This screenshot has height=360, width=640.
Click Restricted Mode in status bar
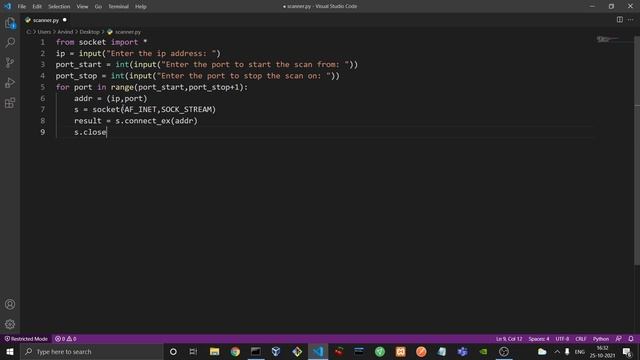point(26,339)
